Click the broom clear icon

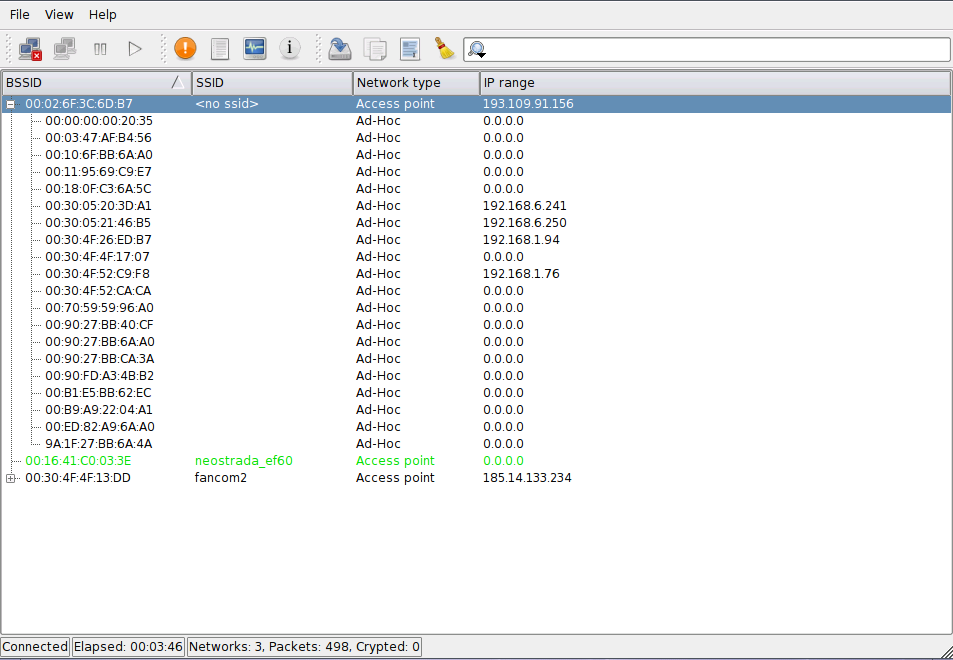445,49
